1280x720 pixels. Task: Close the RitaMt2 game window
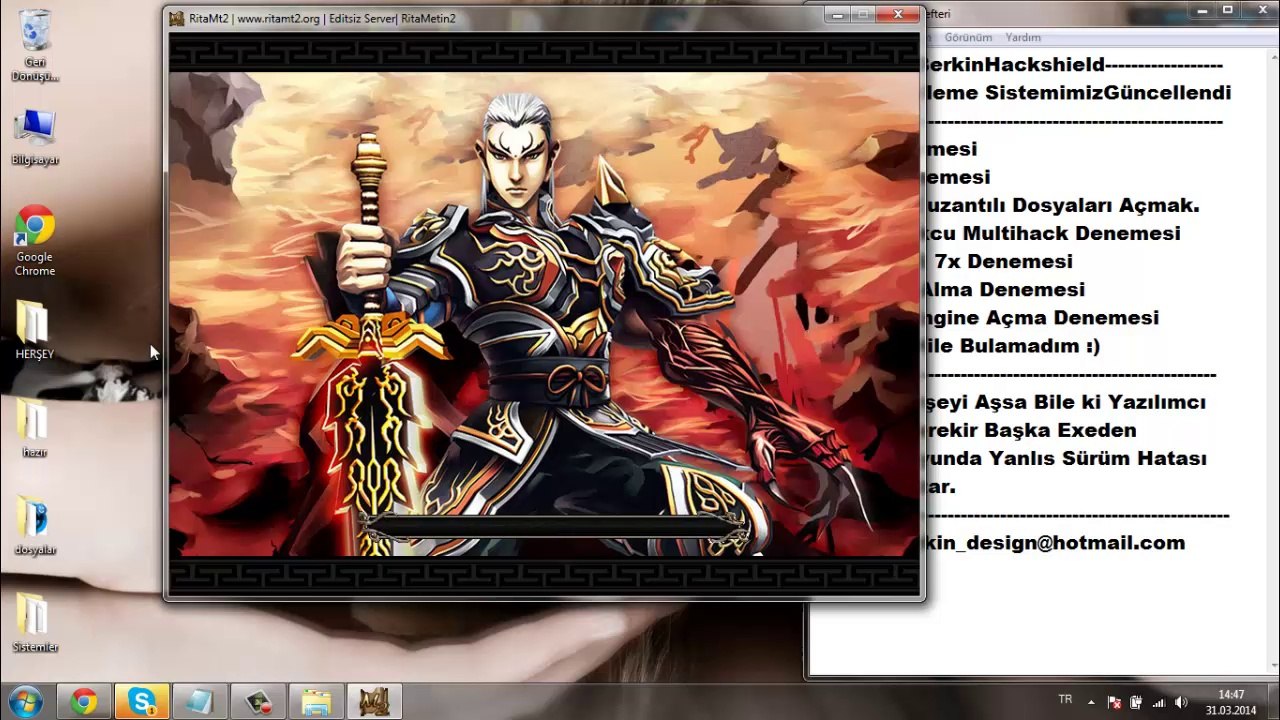point(897,15)
